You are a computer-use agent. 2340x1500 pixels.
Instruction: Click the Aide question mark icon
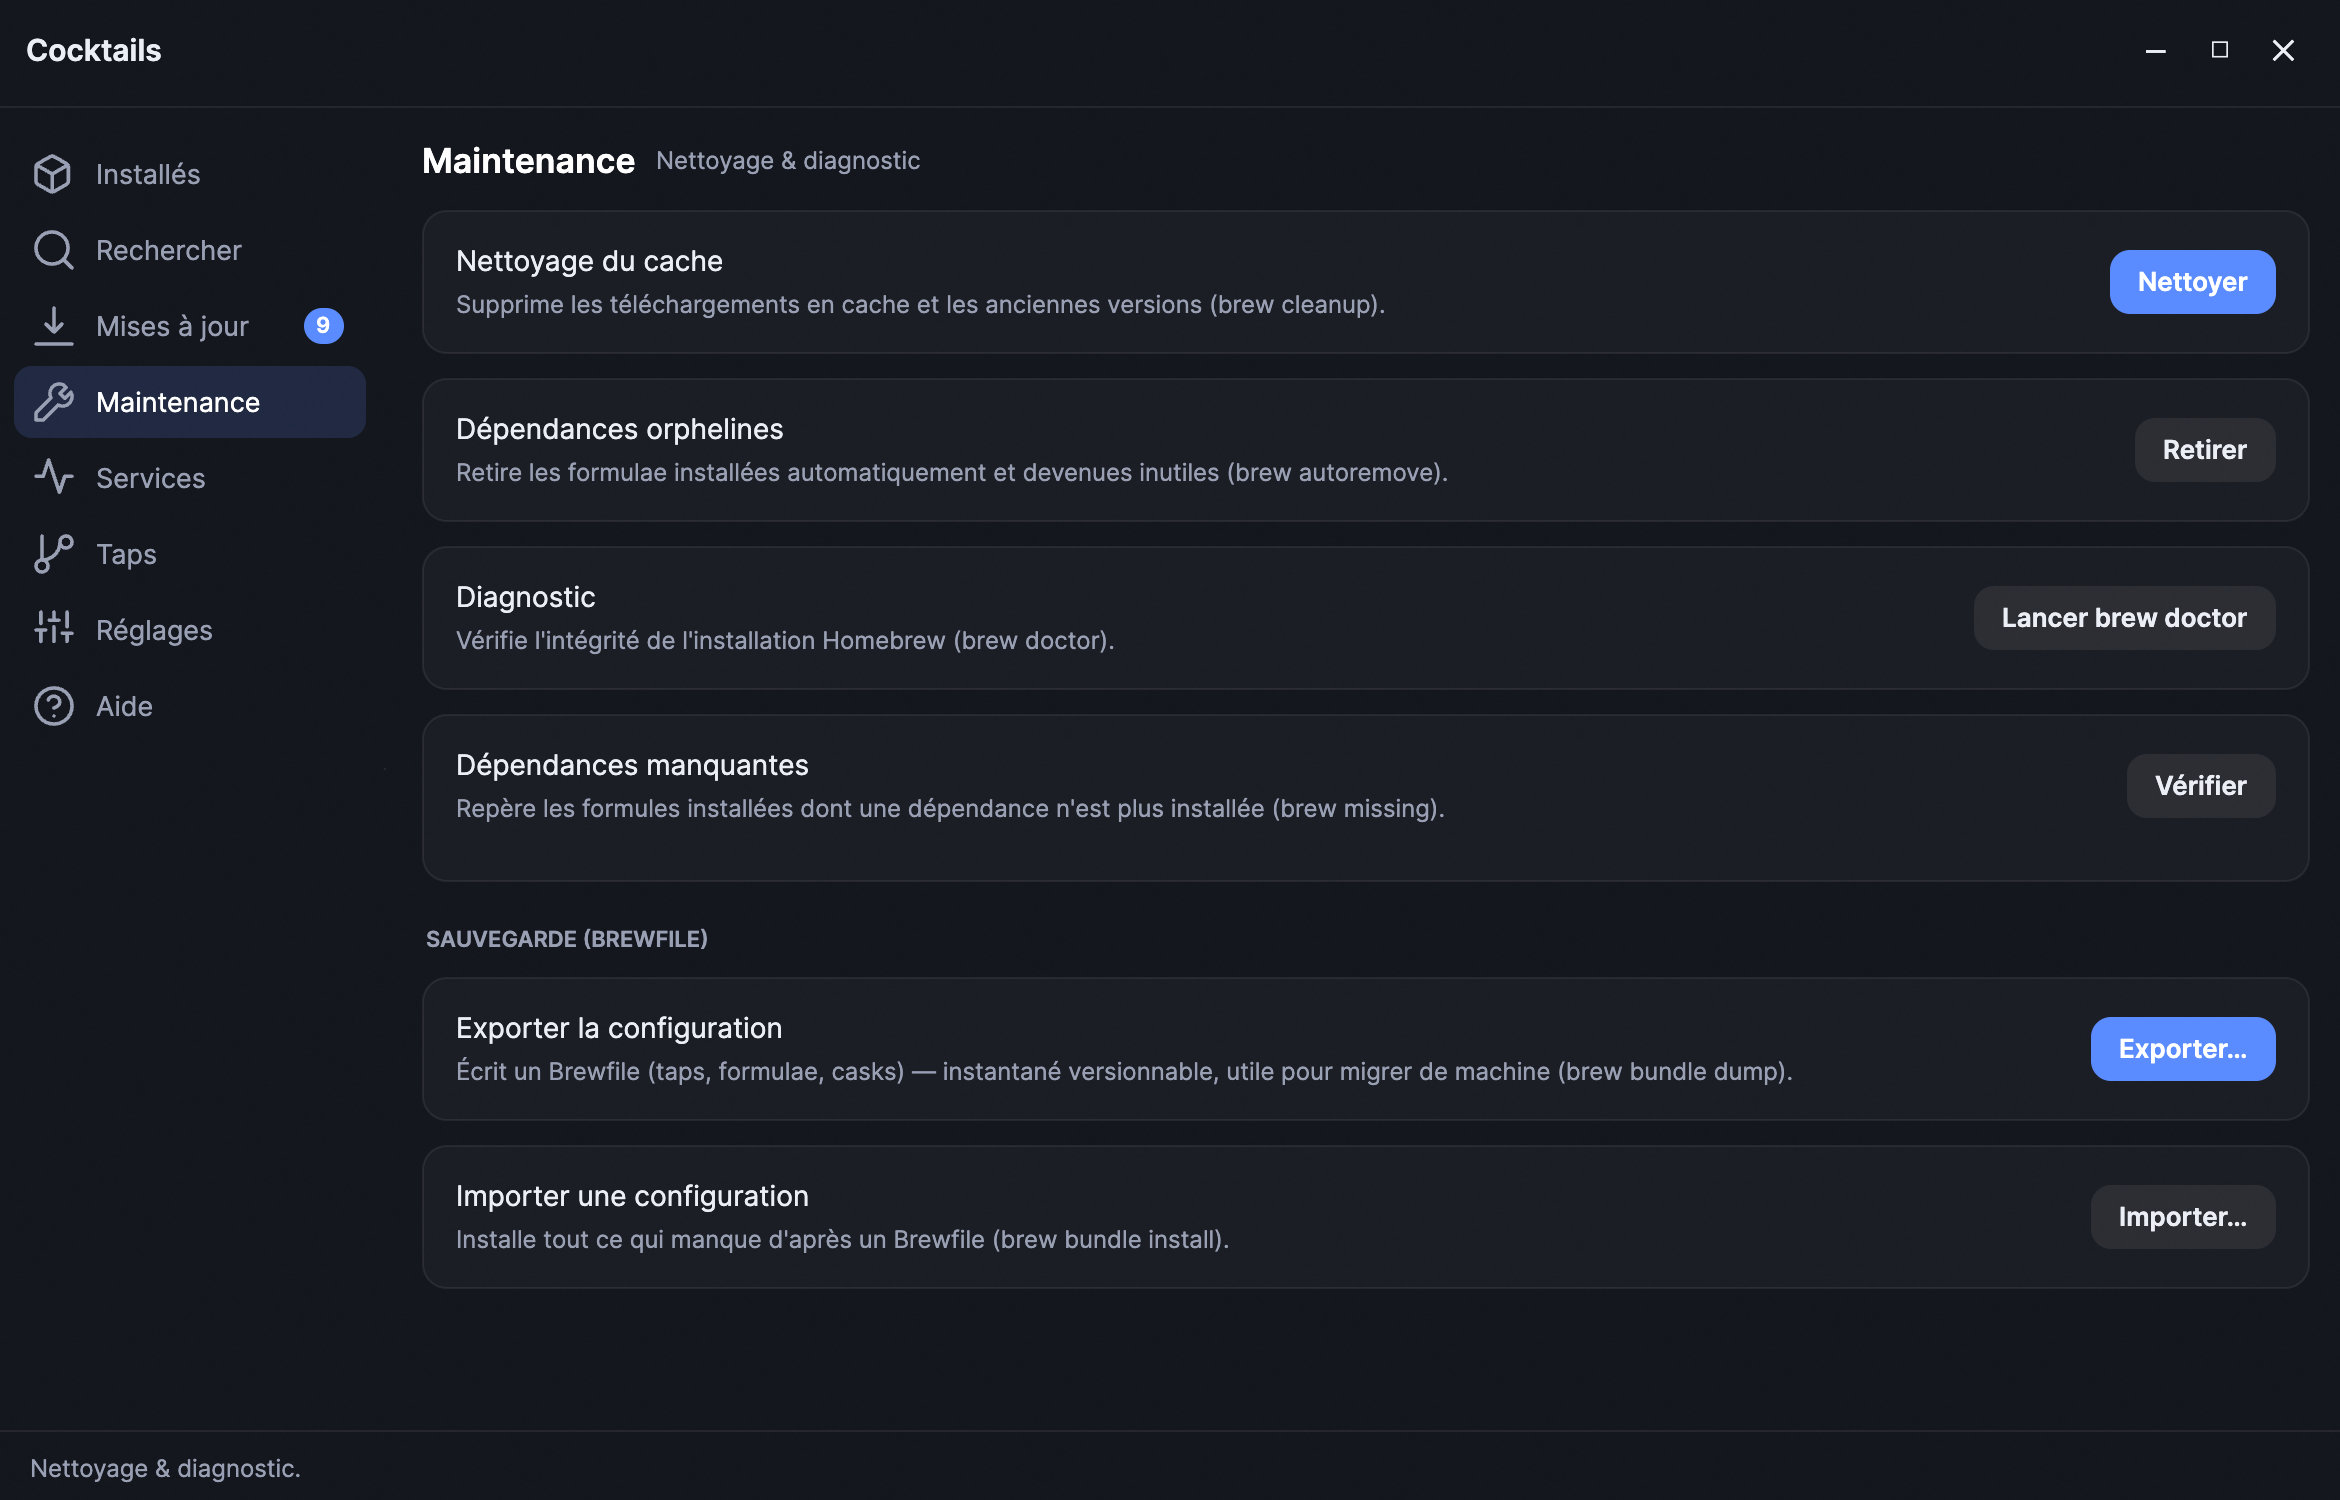point(53,706)
